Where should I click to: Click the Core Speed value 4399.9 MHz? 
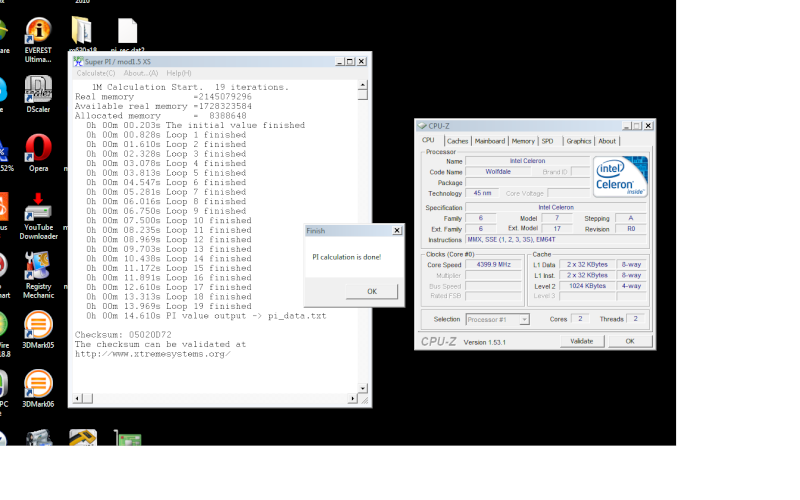(493, 265)
